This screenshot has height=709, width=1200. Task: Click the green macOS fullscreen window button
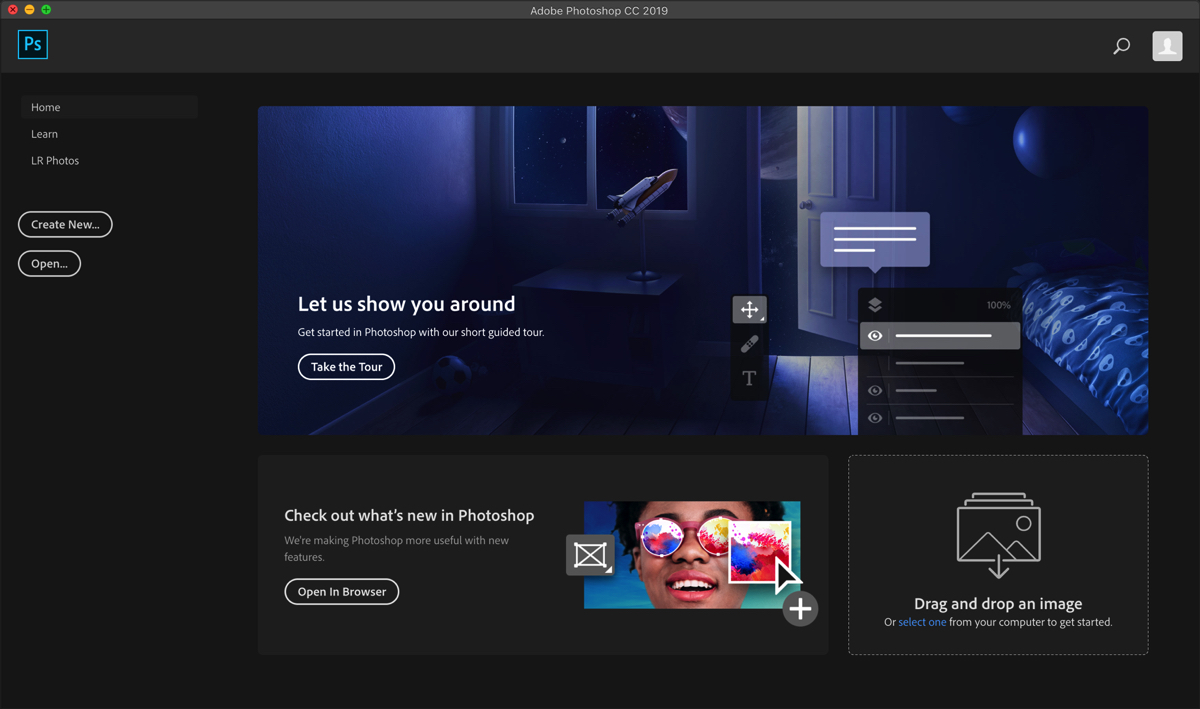click(46, 10)
